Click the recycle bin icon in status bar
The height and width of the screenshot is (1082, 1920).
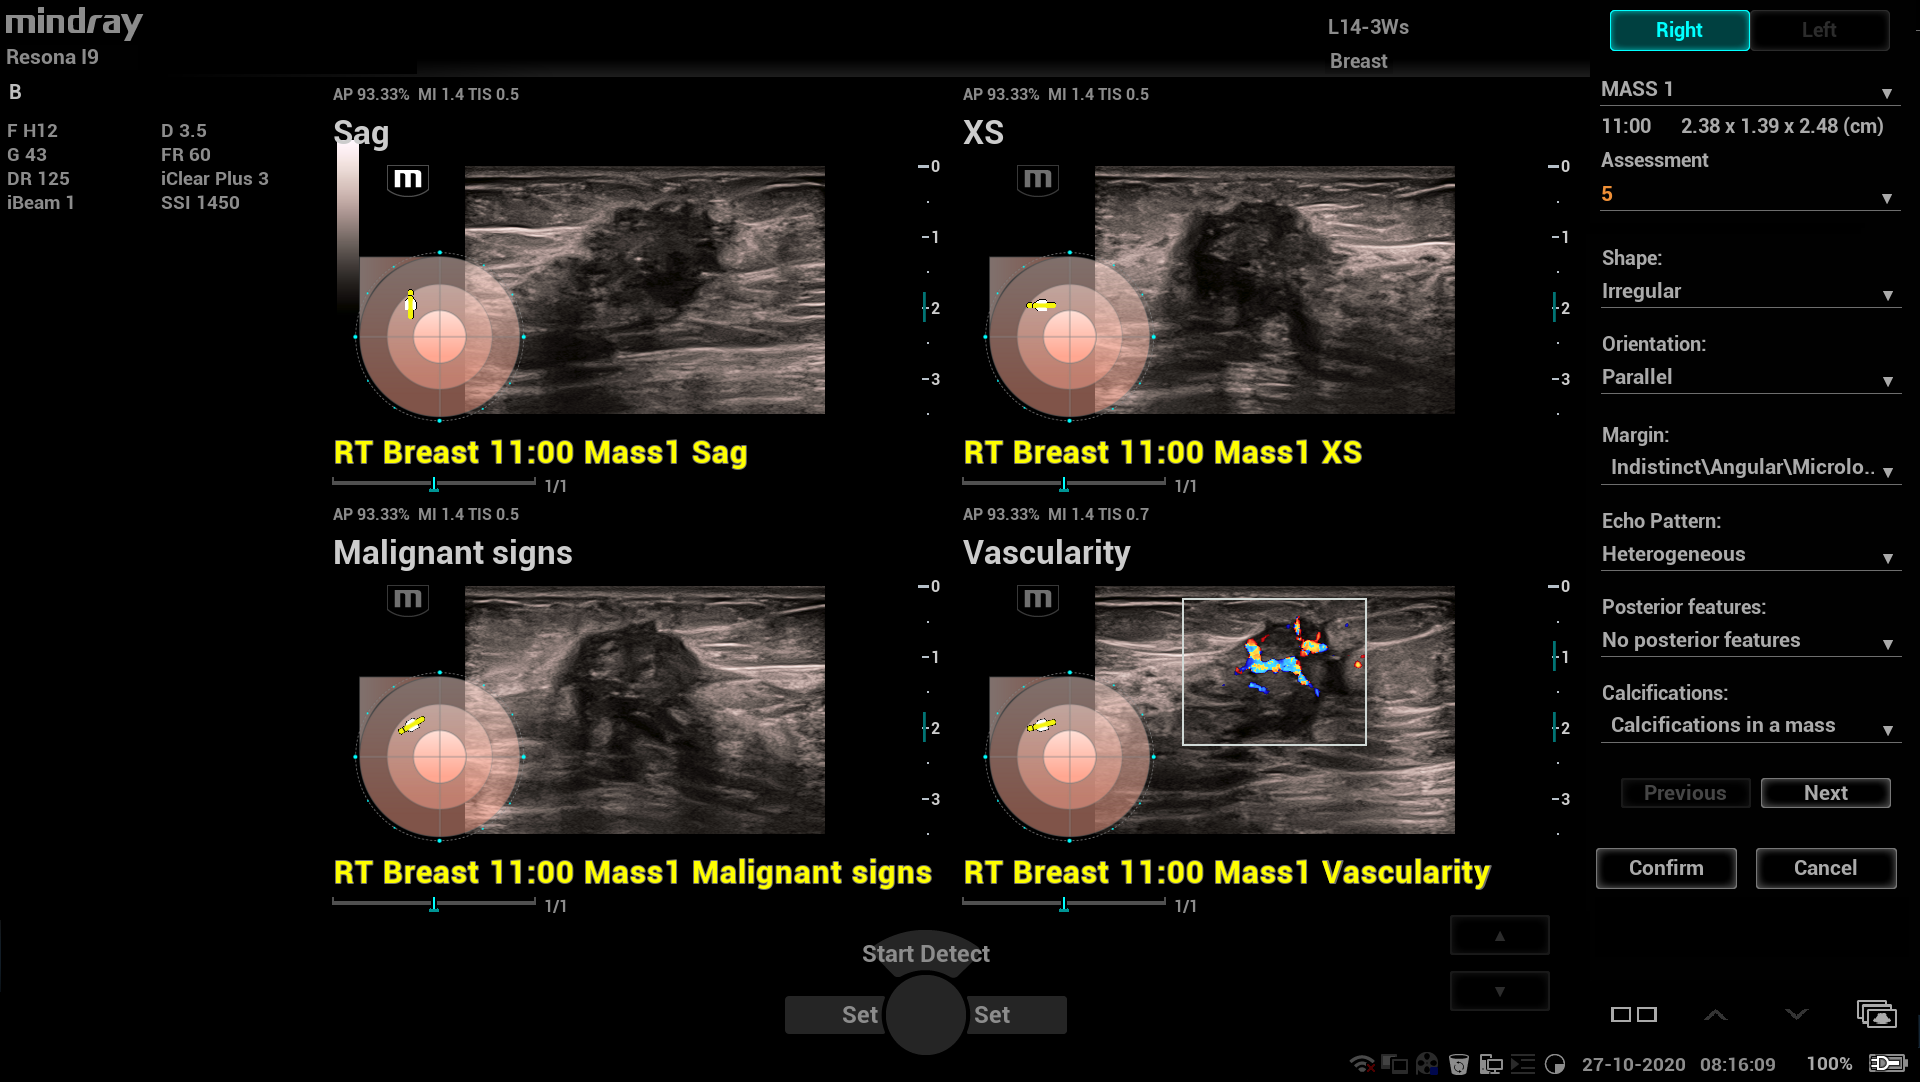point(1459,1064)
